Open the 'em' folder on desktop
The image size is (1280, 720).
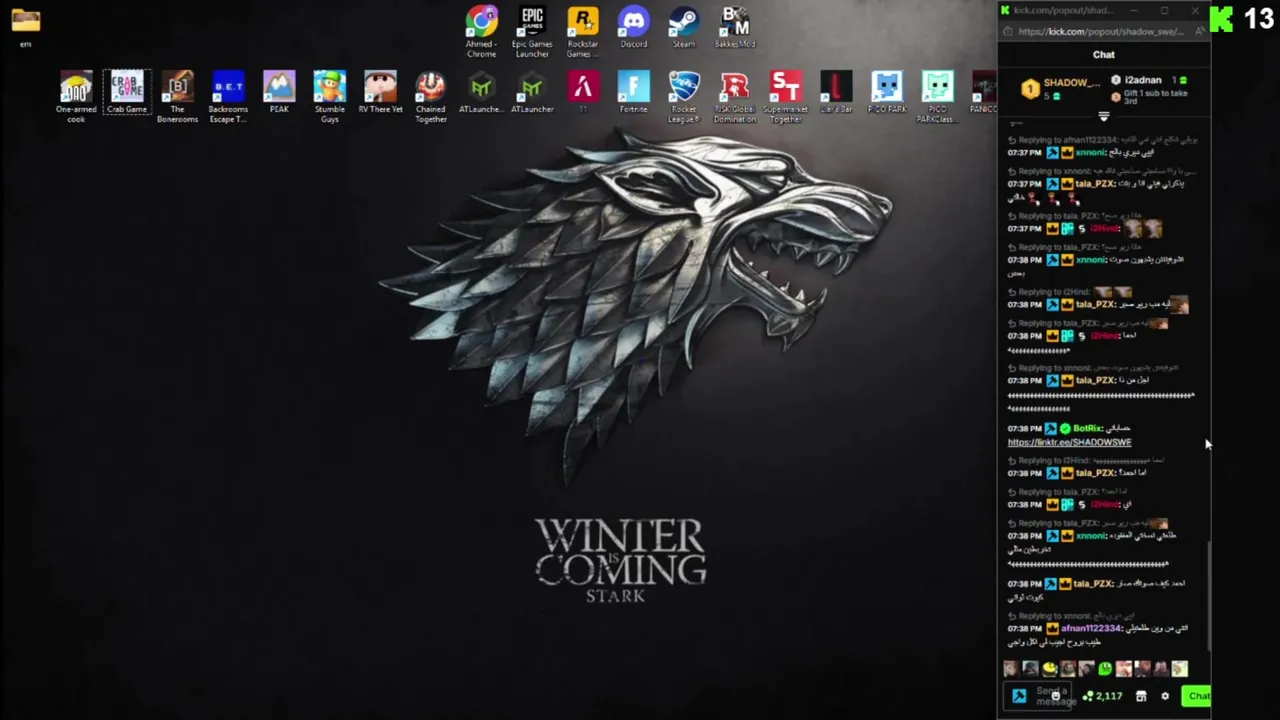click(26, 26)
